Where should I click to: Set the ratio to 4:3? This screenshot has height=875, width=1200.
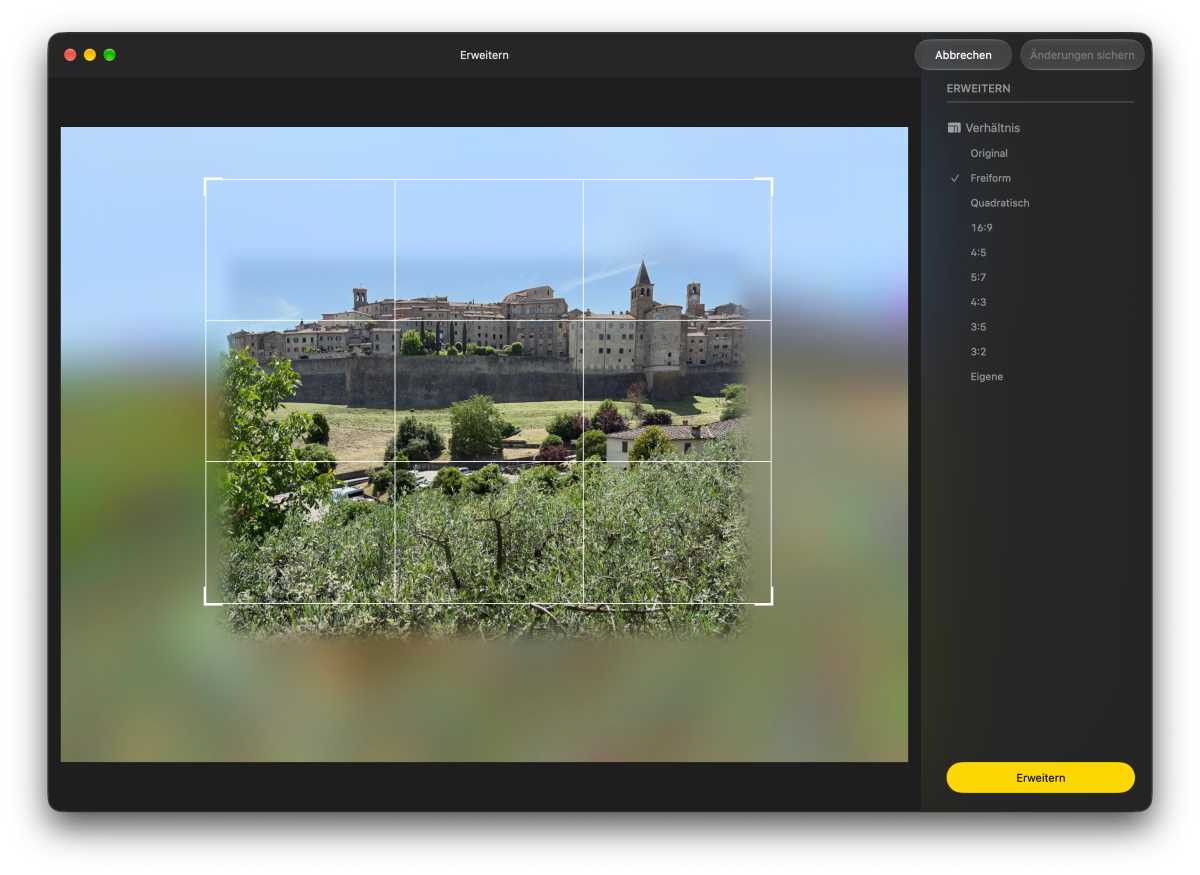(x=978, y=302)
